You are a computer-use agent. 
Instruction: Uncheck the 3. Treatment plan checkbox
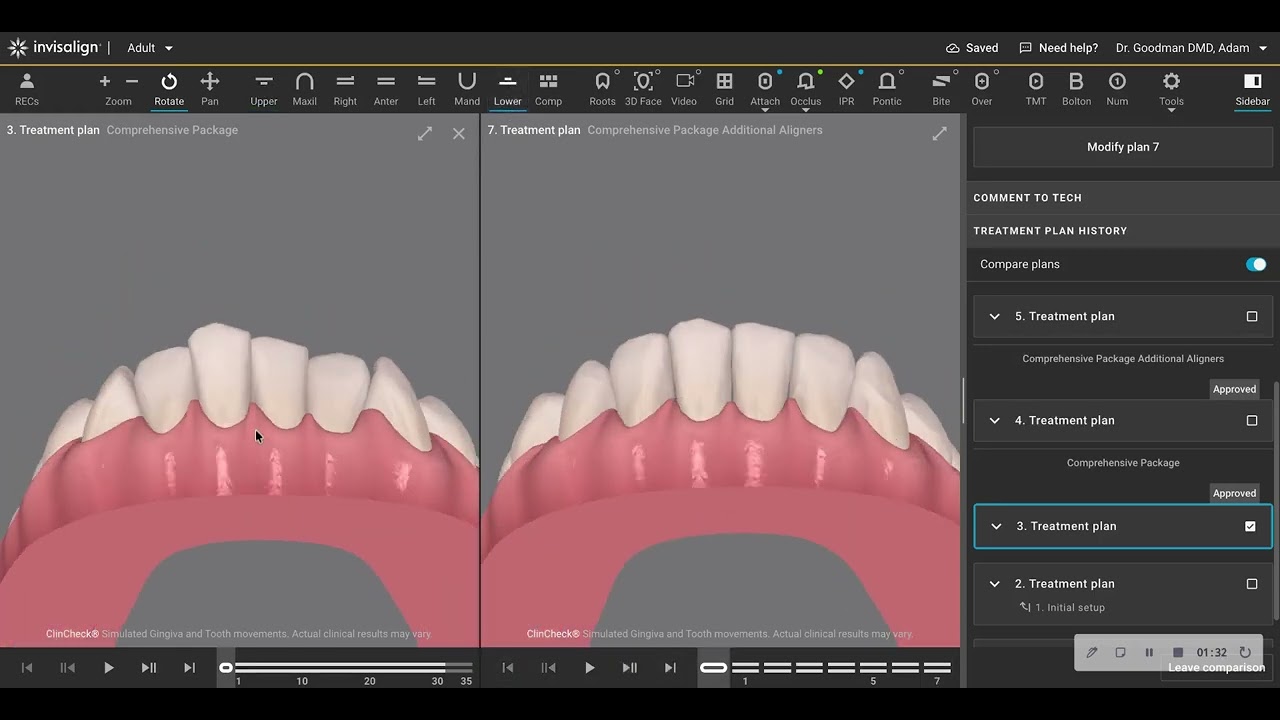pyautogui.click(x=1250, y=526)
